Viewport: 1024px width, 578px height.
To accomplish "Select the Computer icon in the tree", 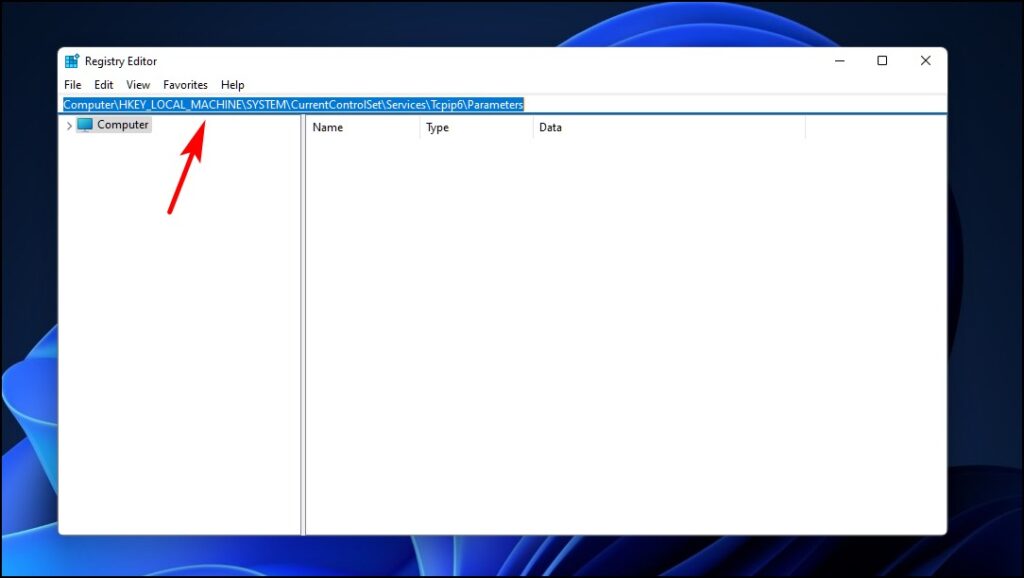I will click(85, 125).
